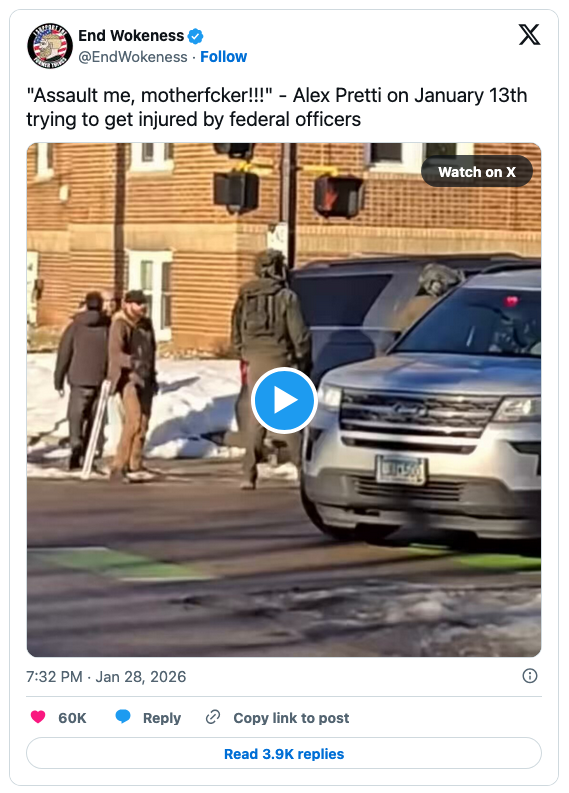Click the chain link icon
The image size is (569, 793).
213,717
